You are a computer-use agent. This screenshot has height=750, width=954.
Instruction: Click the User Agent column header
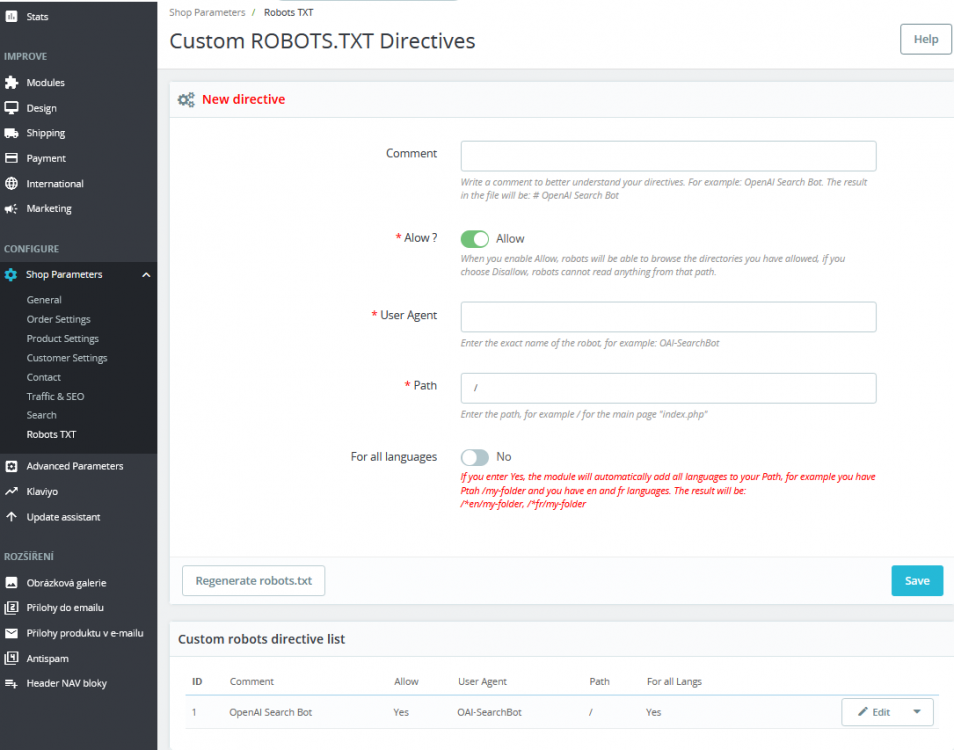(482, 681)
